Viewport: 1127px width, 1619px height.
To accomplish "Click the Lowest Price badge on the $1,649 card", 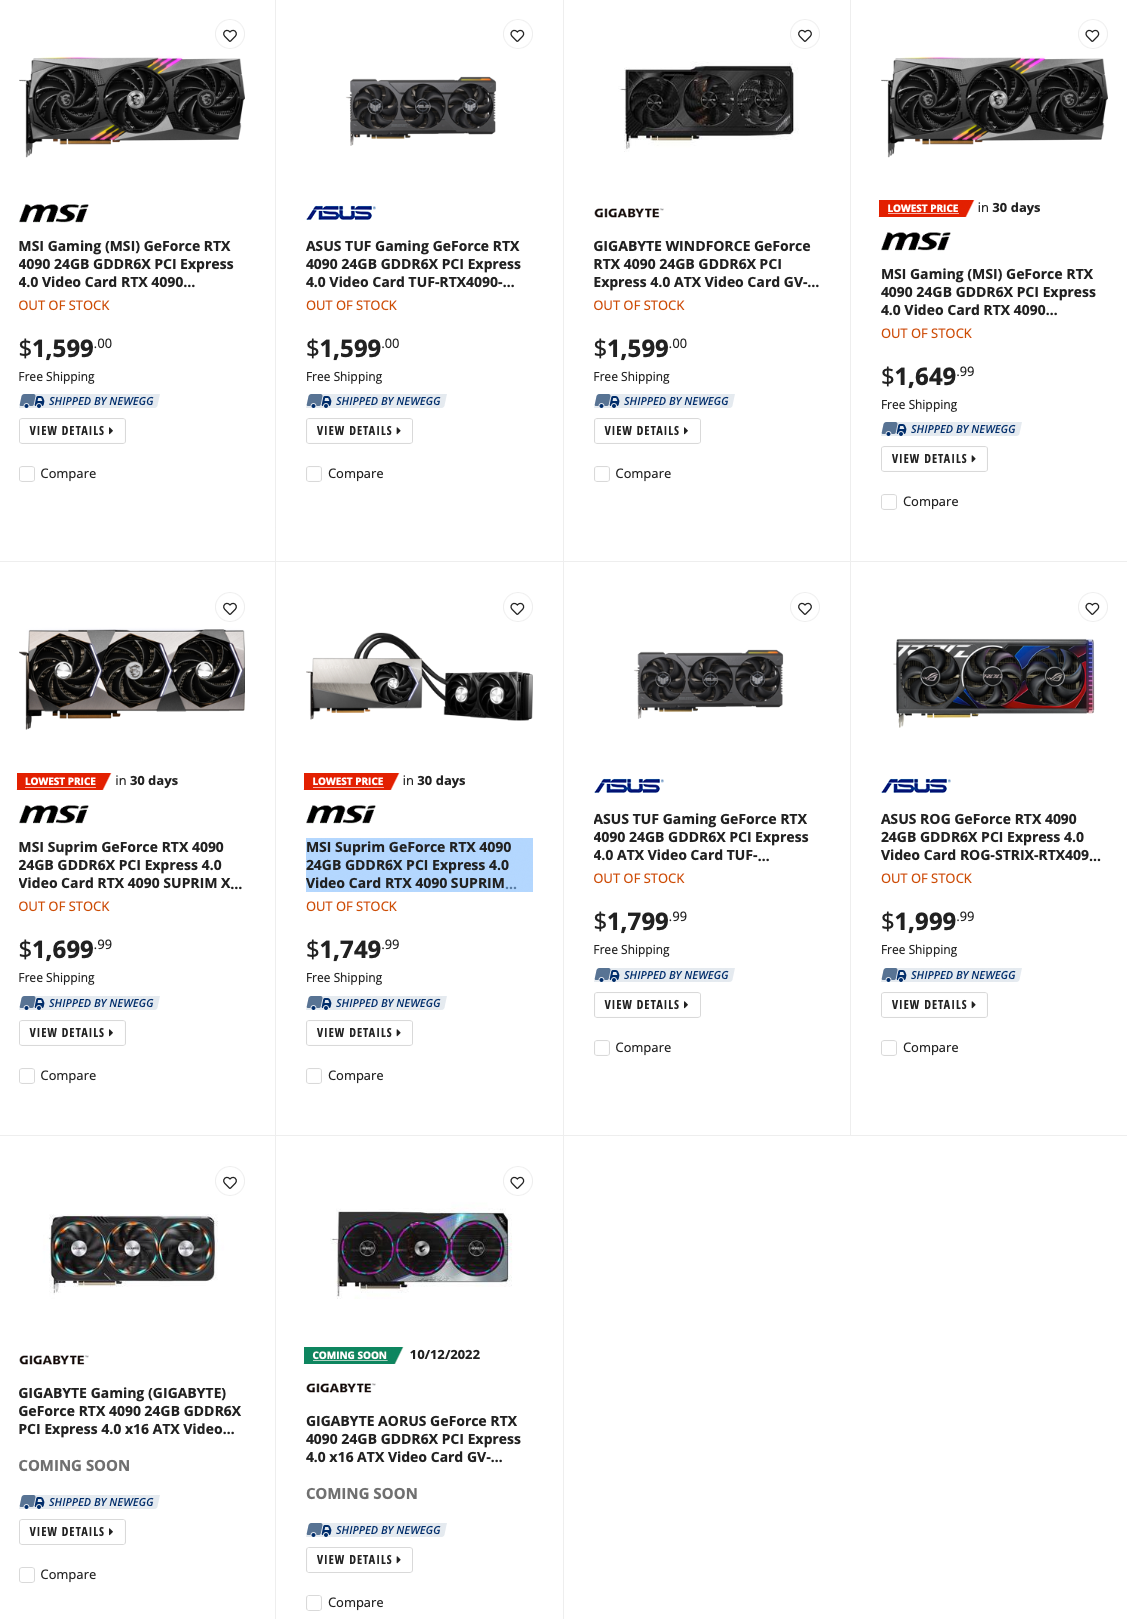I will pyautogui.click(x=922, y=208).
